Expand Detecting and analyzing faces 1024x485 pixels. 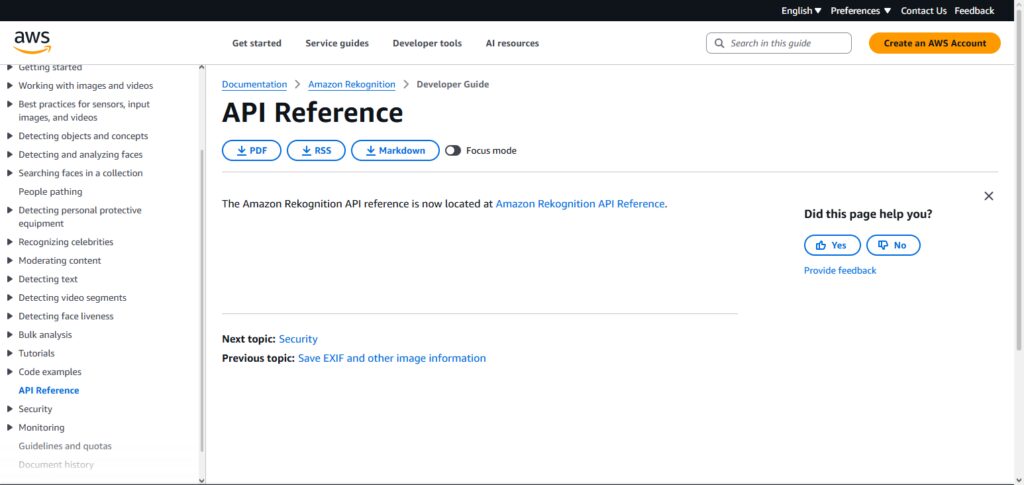[10, 155]
